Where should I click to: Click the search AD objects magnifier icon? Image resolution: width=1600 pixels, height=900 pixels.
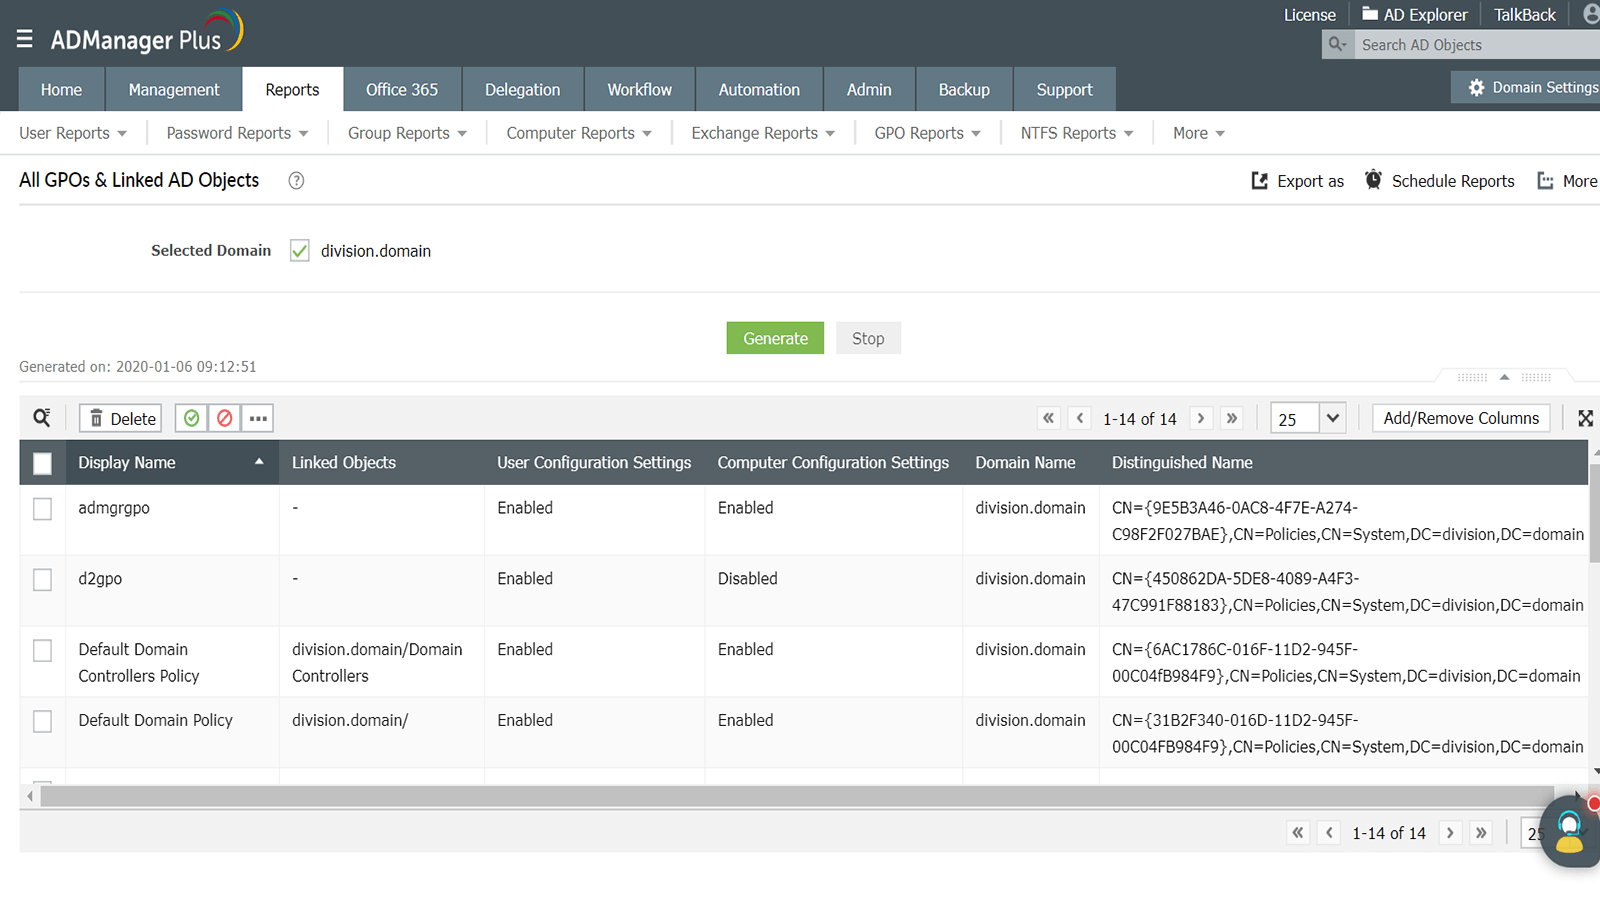click(1338, 45)
